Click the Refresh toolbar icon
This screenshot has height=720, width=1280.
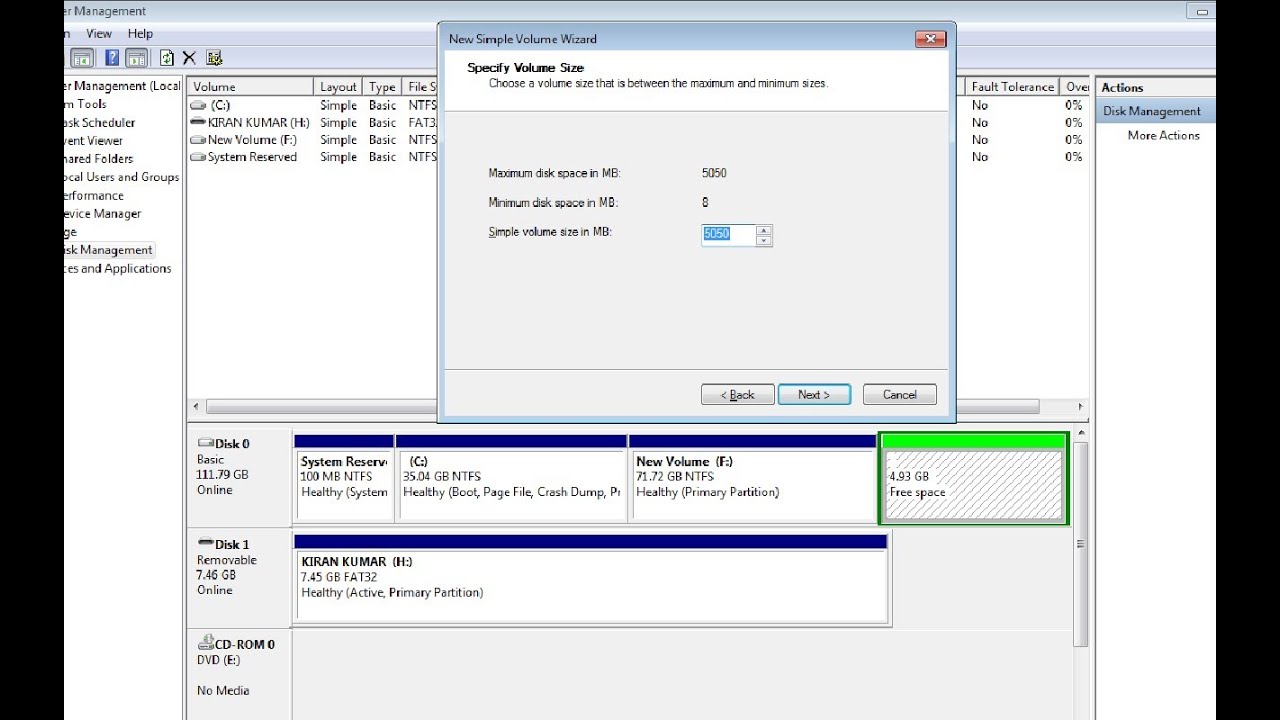[x=166, y=58]
